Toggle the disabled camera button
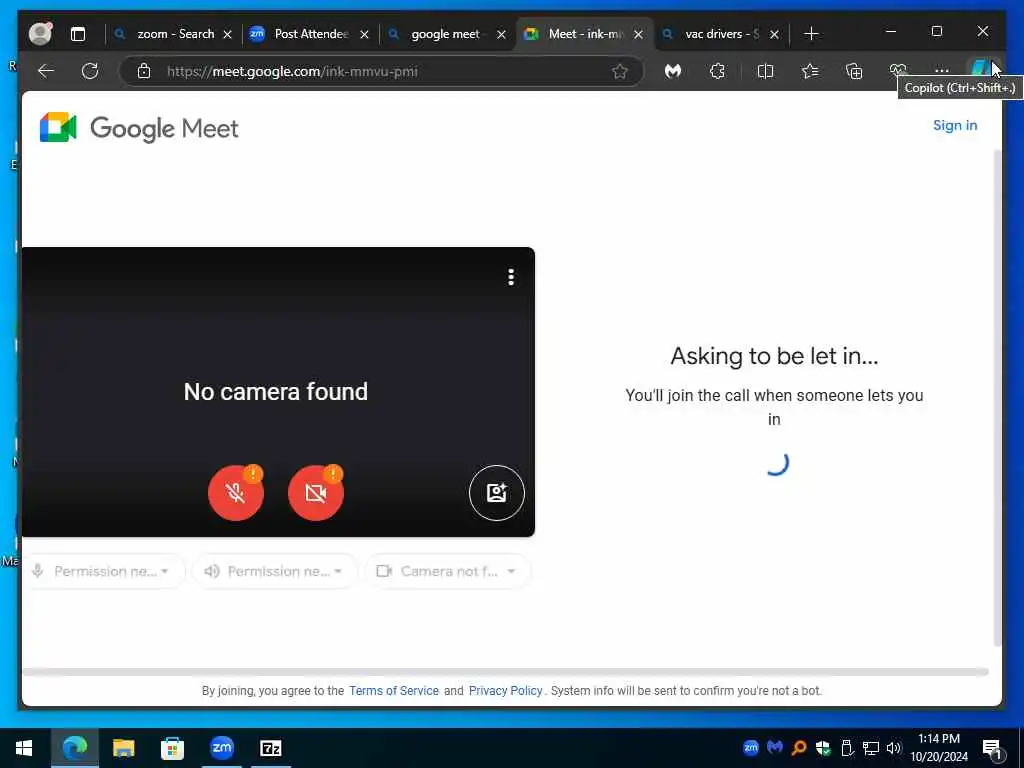 tap(315, 492)
